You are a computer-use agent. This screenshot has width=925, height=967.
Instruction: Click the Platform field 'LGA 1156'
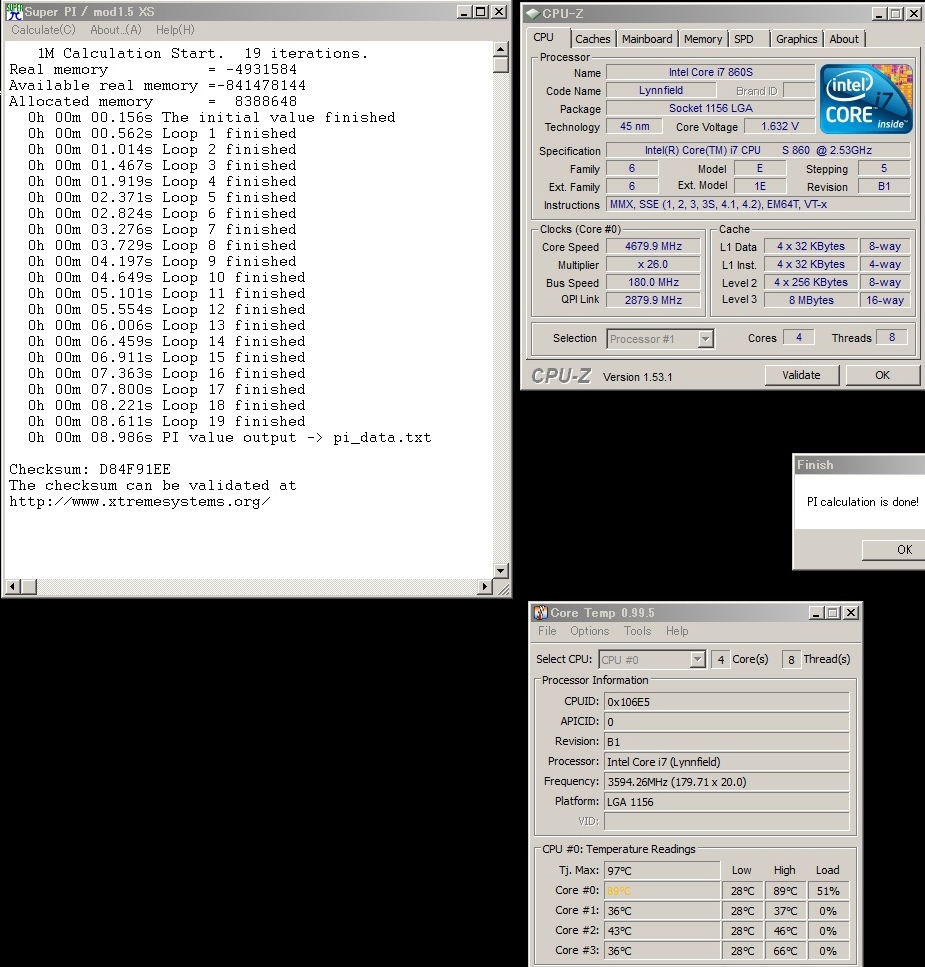pos(726,802)
